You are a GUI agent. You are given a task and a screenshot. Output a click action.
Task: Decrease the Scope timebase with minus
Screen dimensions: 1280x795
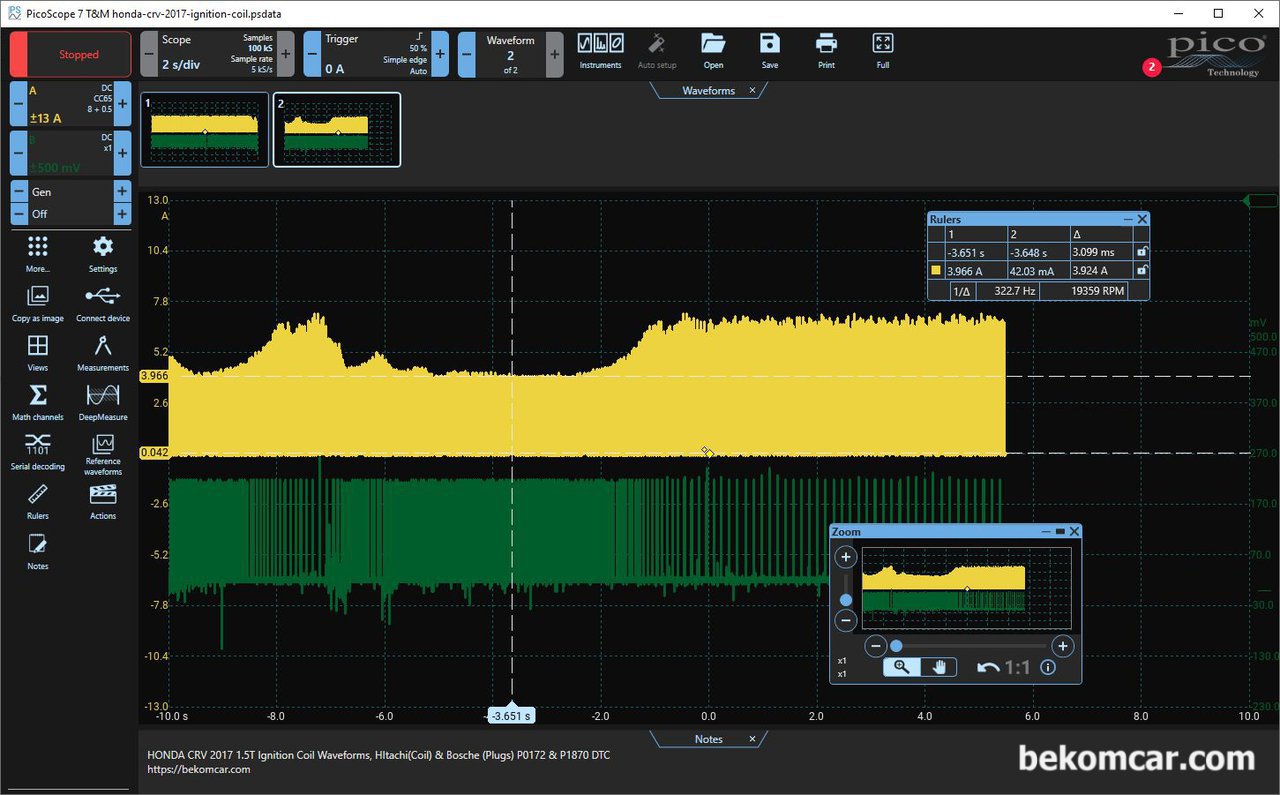pos(149,54)
